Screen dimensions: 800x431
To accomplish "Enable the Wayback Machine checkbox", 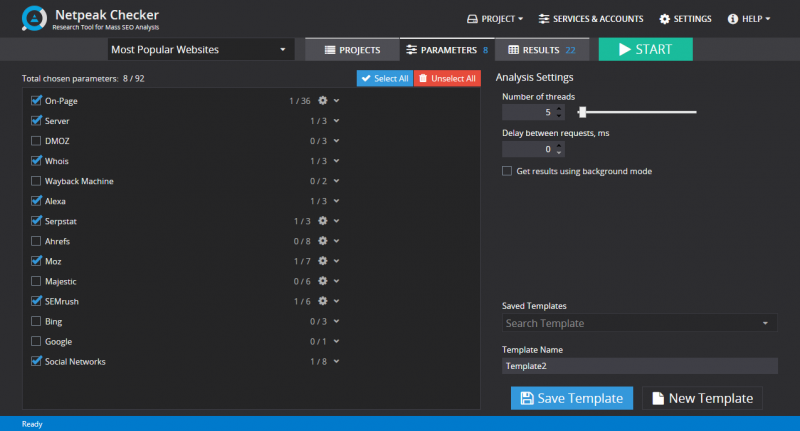I will [36, 181].
